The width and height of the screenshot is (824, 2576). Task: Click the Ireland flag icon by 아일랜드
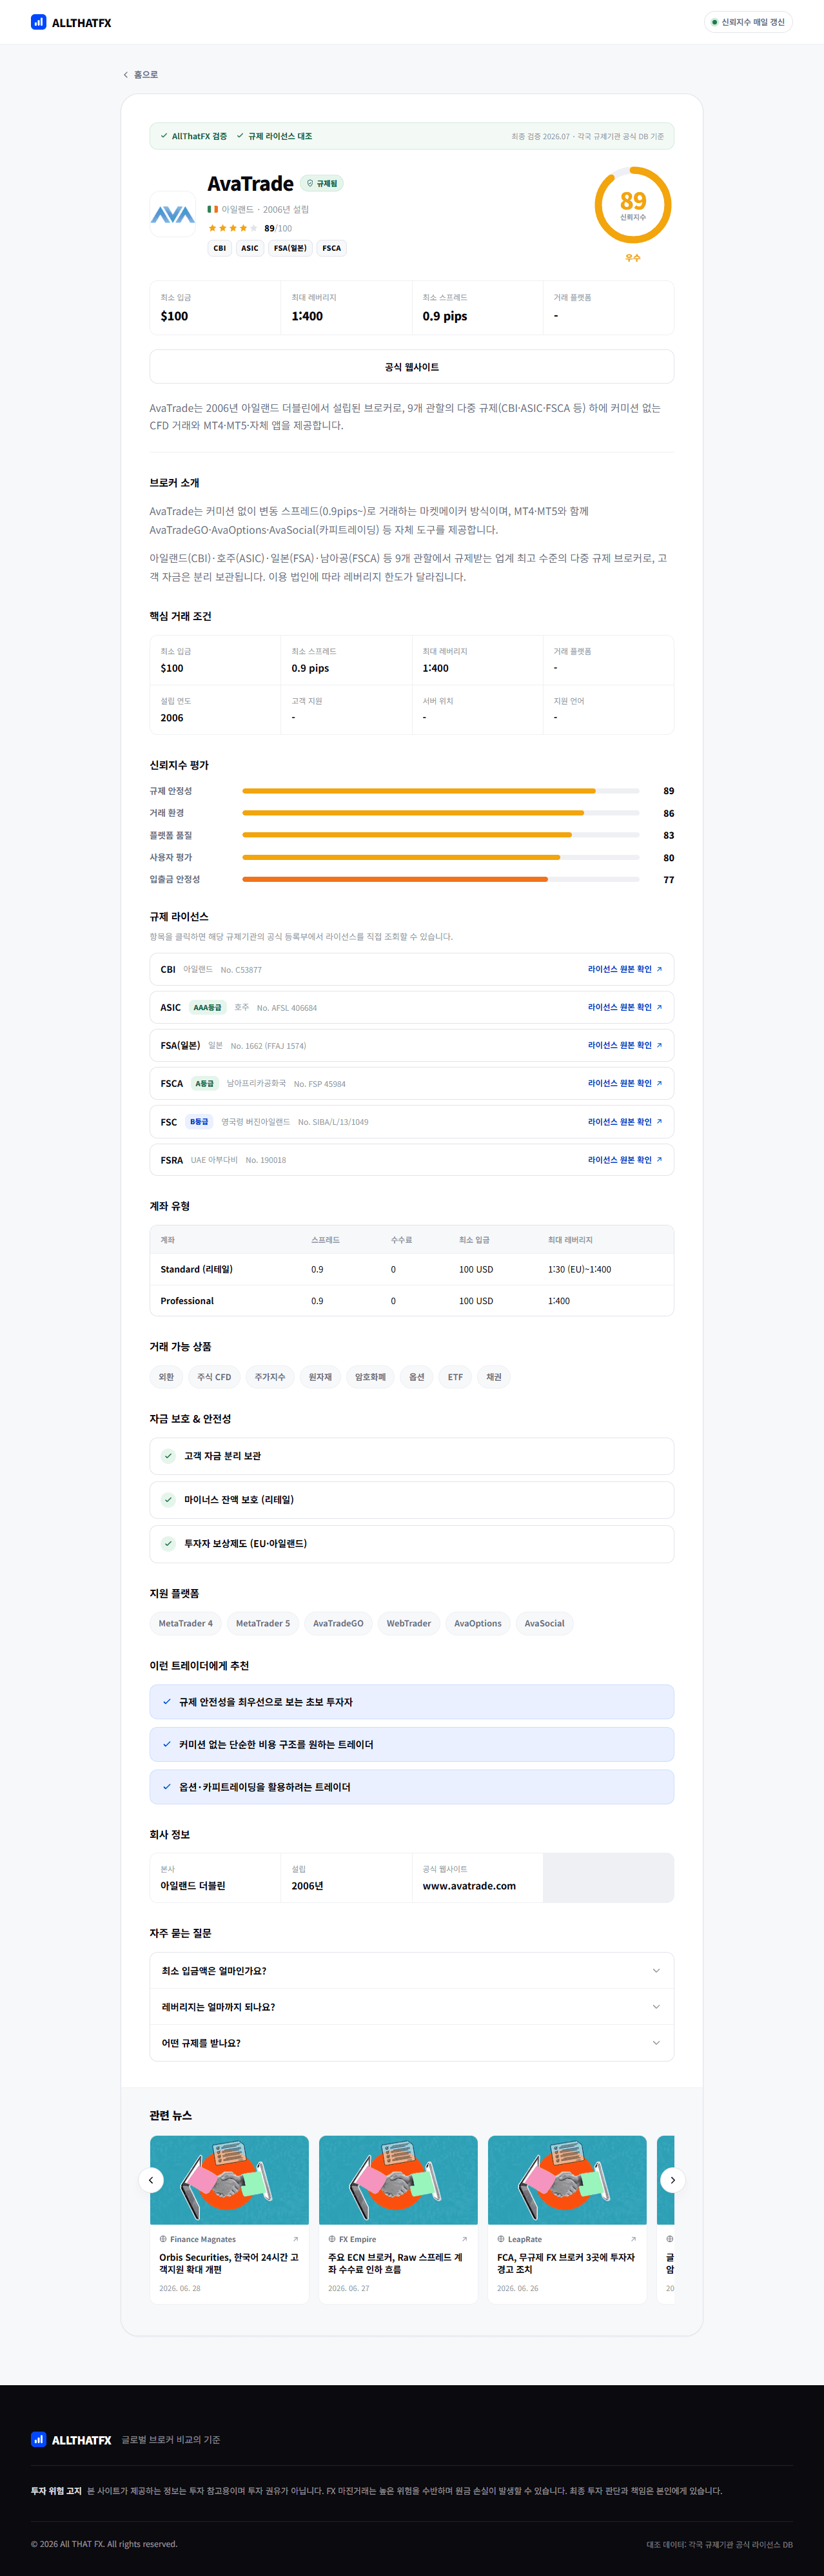pyautogui.click(x=212, y=209)
